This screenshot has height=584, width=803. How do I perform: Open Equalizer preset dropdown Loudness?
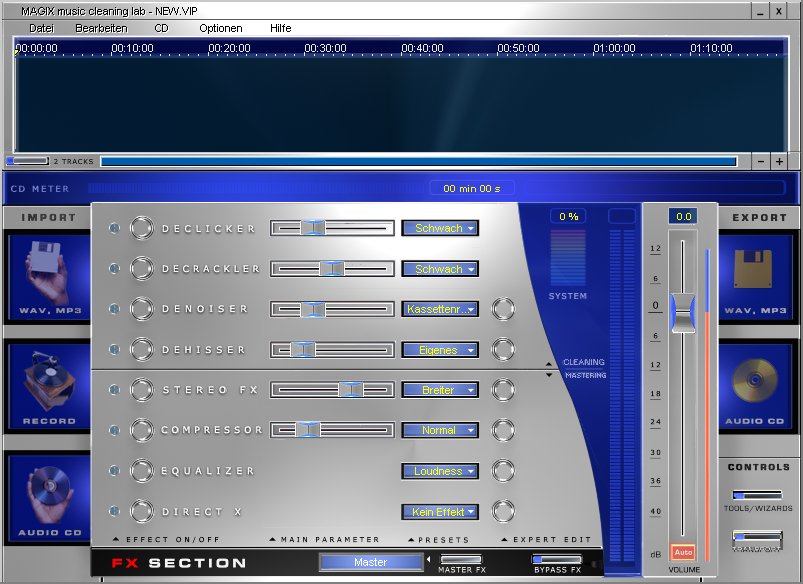pyautogui.click(x=440, y=471)
